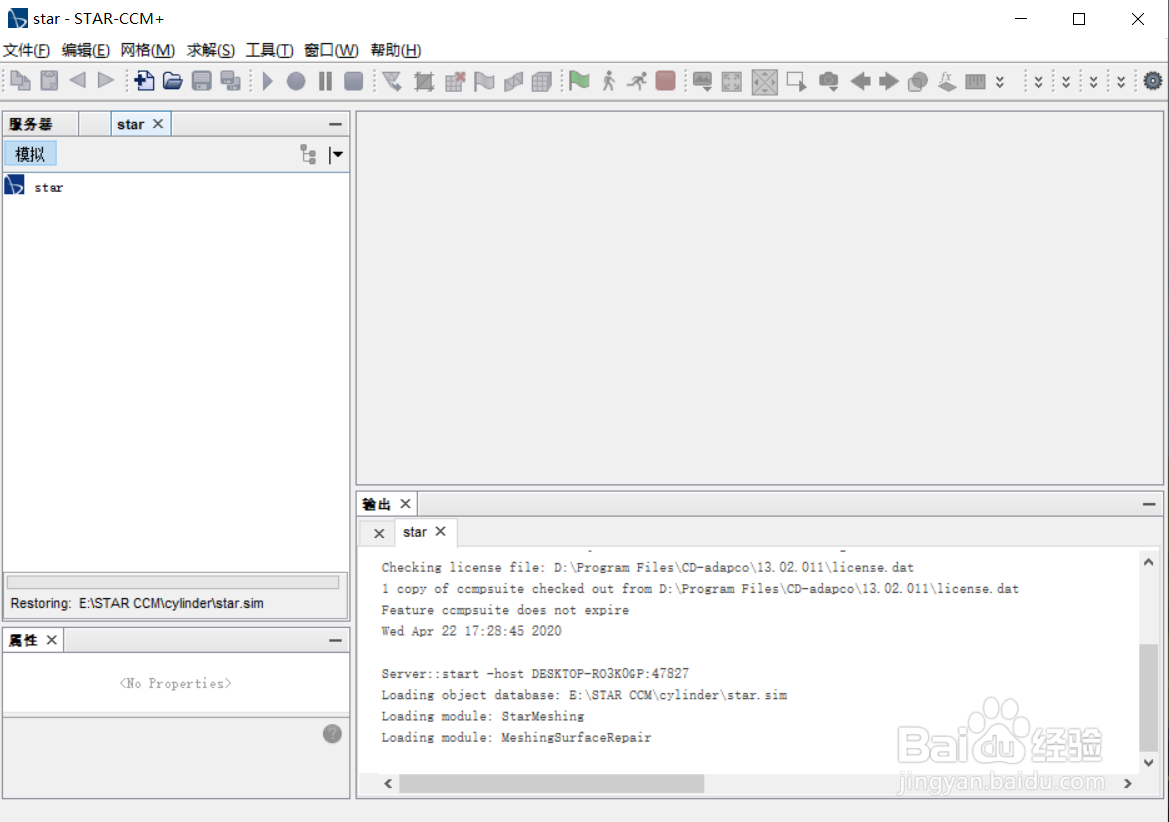The width and height of the screenshot is (1169, 822).
Task: Click the Paste clipboard icon
Action: [x=49, y=80]
